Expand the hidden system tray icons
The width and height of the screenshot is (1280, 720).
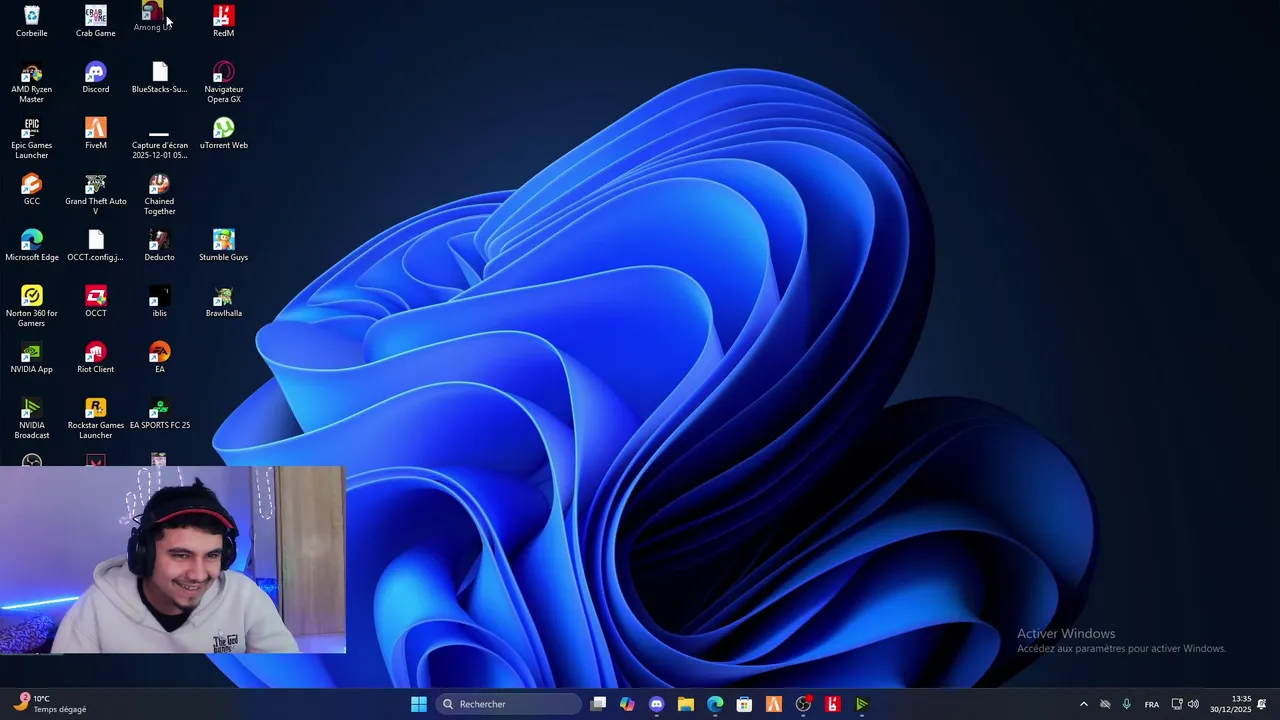point(1083,704)
